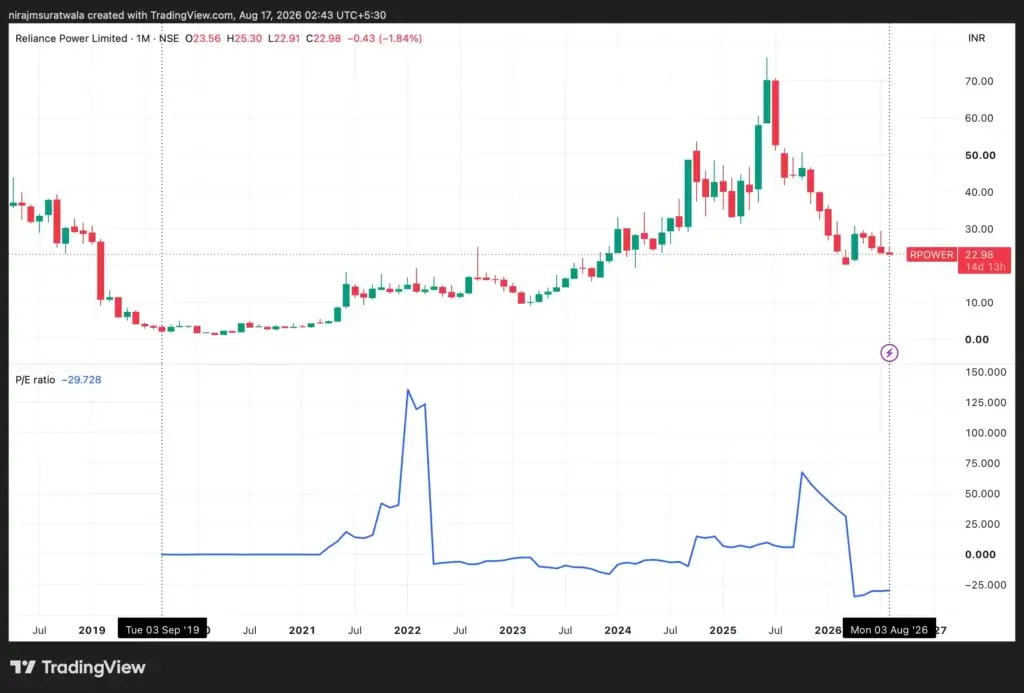Click the Reliance Power Limited symbol title
1024x693 pixels.
(71, 39)
